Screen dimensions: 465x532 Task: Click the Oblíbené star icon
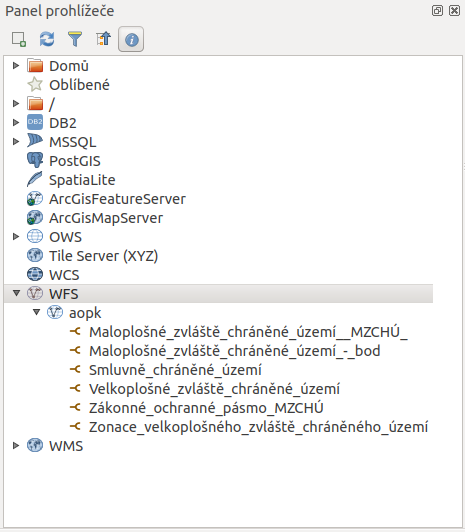35,84
